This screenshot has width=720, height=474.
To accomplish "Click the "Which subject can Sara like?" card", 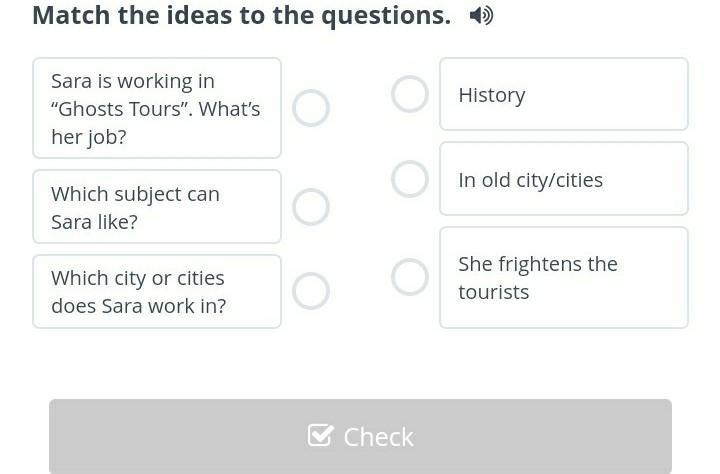I will tap(157, 207).
